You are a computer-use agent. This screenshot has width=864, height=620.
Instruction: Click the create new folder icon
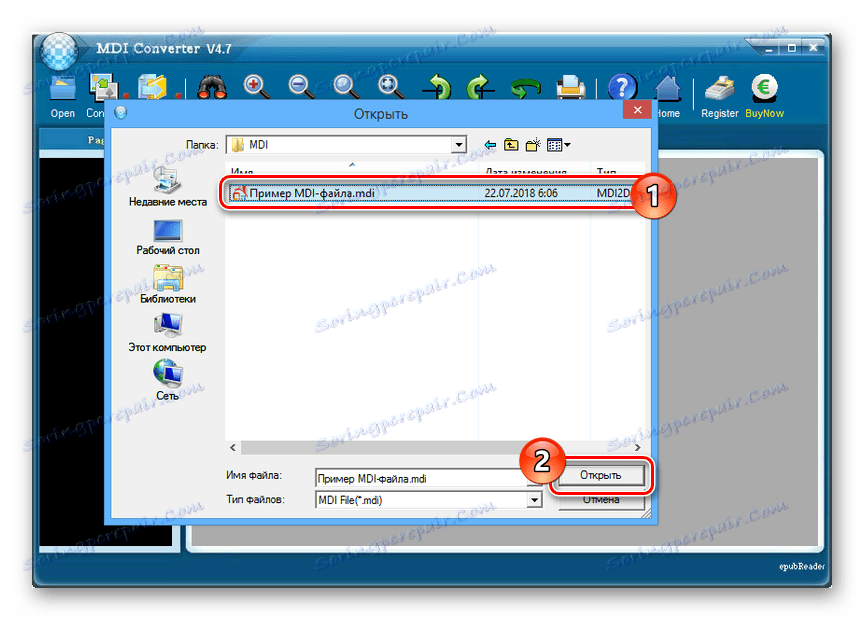click(x=532, y=143)
